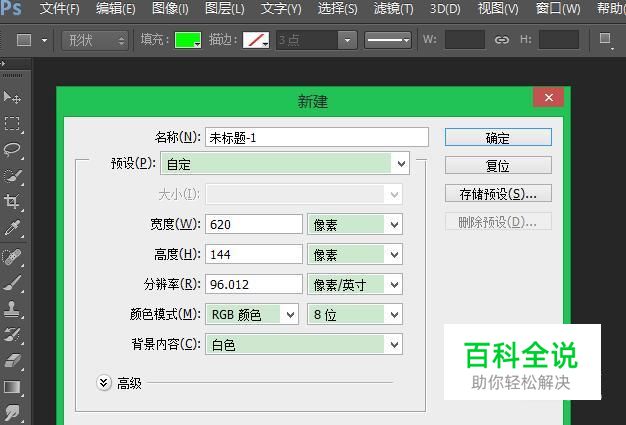
Task: Open the 文字(Y) menu
Action: tap(281, 8)
